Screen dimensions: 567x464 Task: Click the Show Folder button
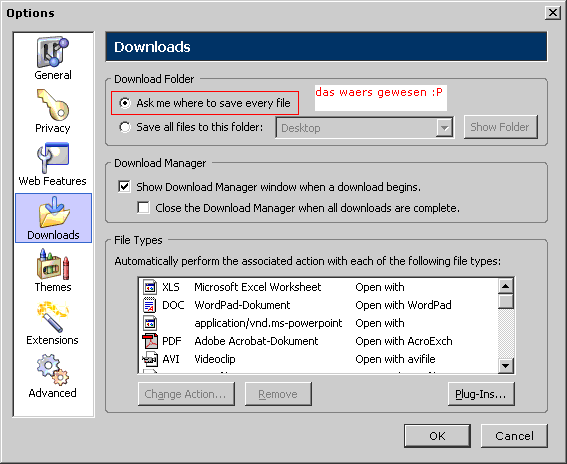(500, 127)
